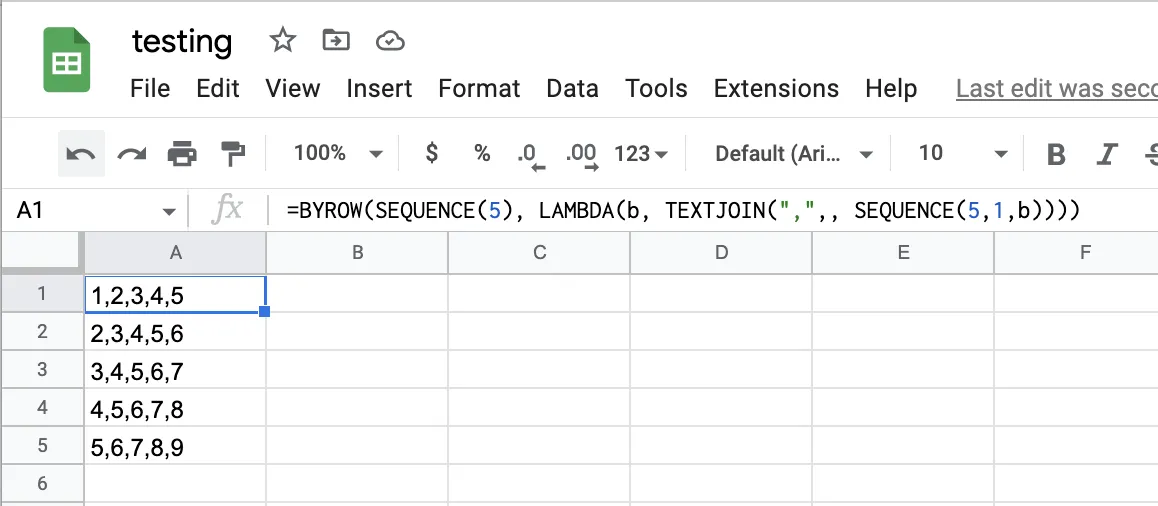Apply percent format
Image resolution: width=1158 pixels, height=506 pixels.
coord(483,153)
